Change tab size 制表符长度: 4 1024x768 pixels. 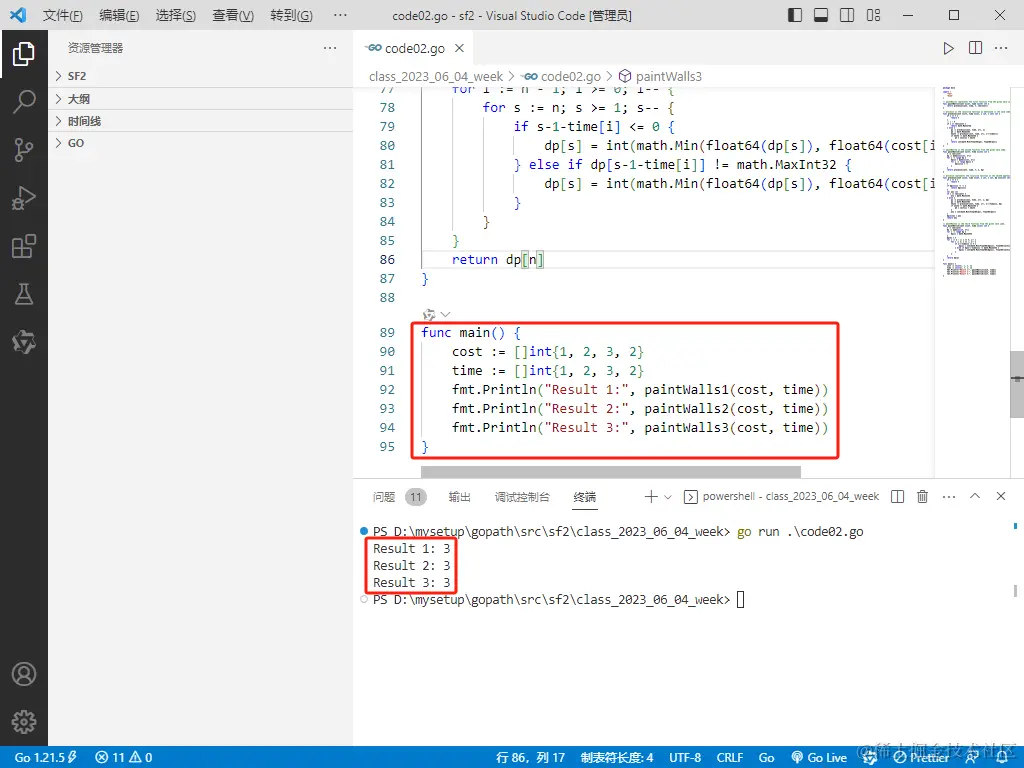pos(616,758)
